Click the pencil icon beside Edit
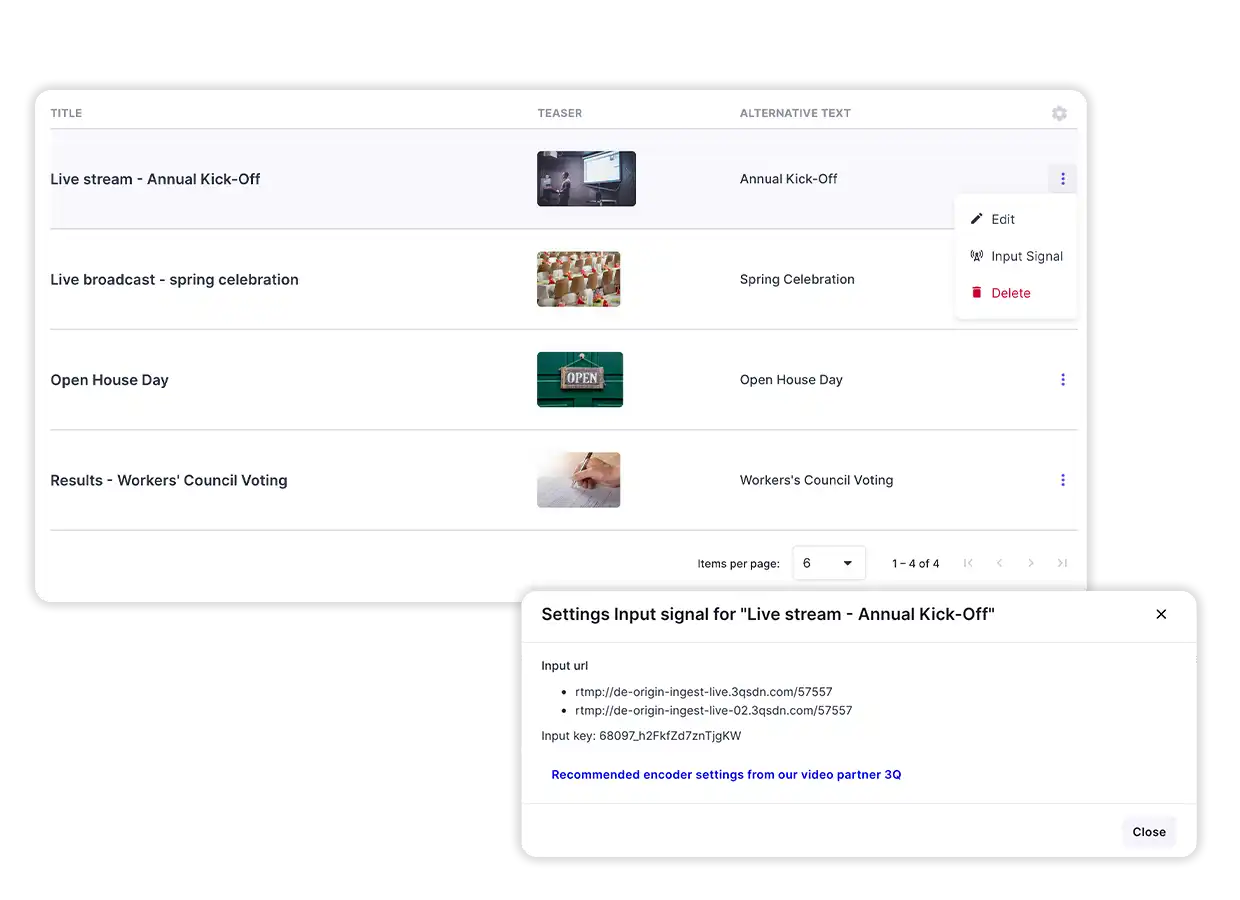The height and width of the screenshot is (900, 1240). click(977, 219)
